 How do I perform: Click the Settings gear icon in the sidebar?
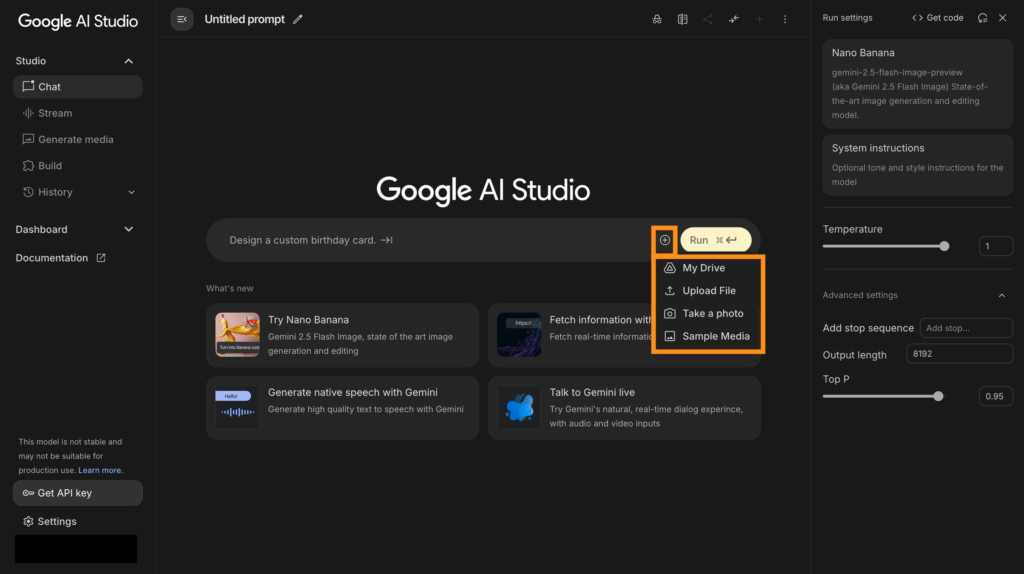pyautogui.click(x=28, y=521)
